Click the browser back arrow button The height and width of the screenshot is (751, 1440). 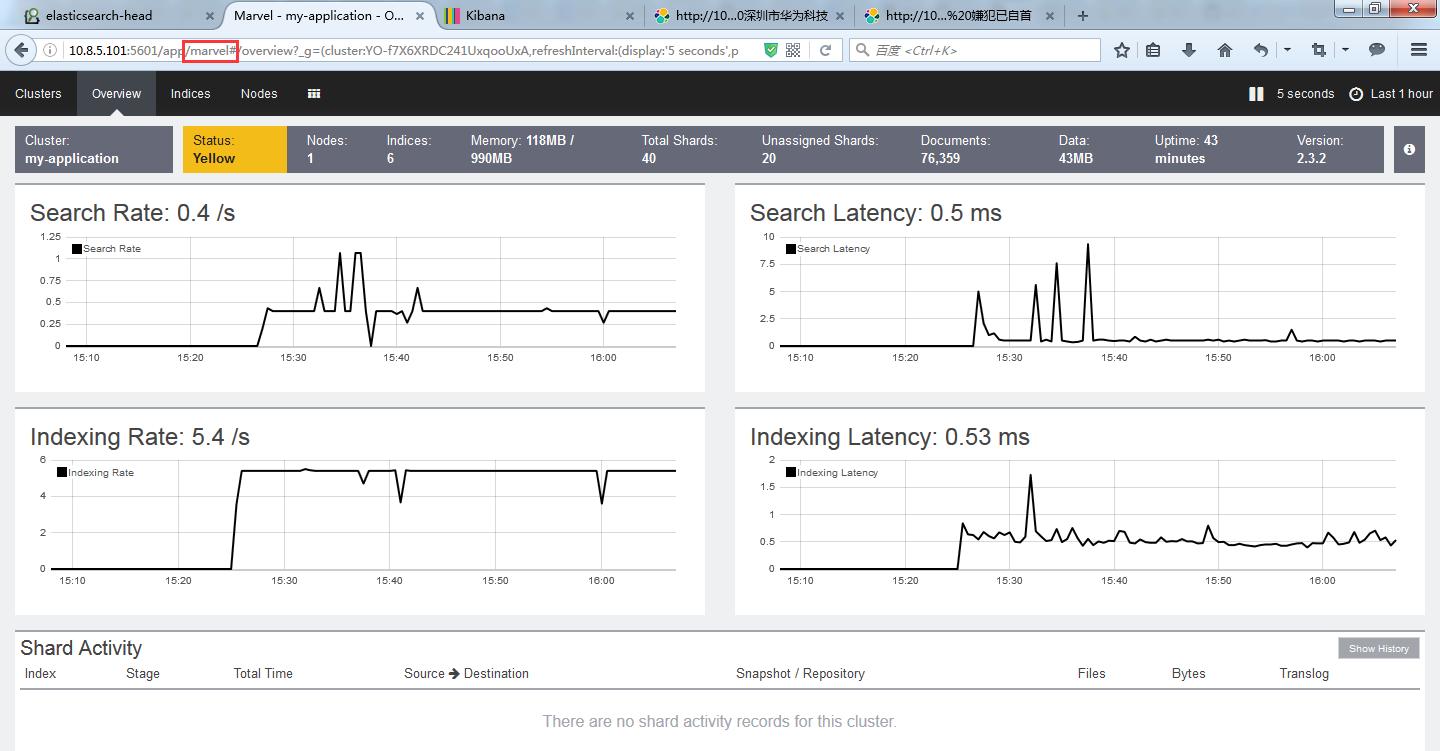[21, 50]
